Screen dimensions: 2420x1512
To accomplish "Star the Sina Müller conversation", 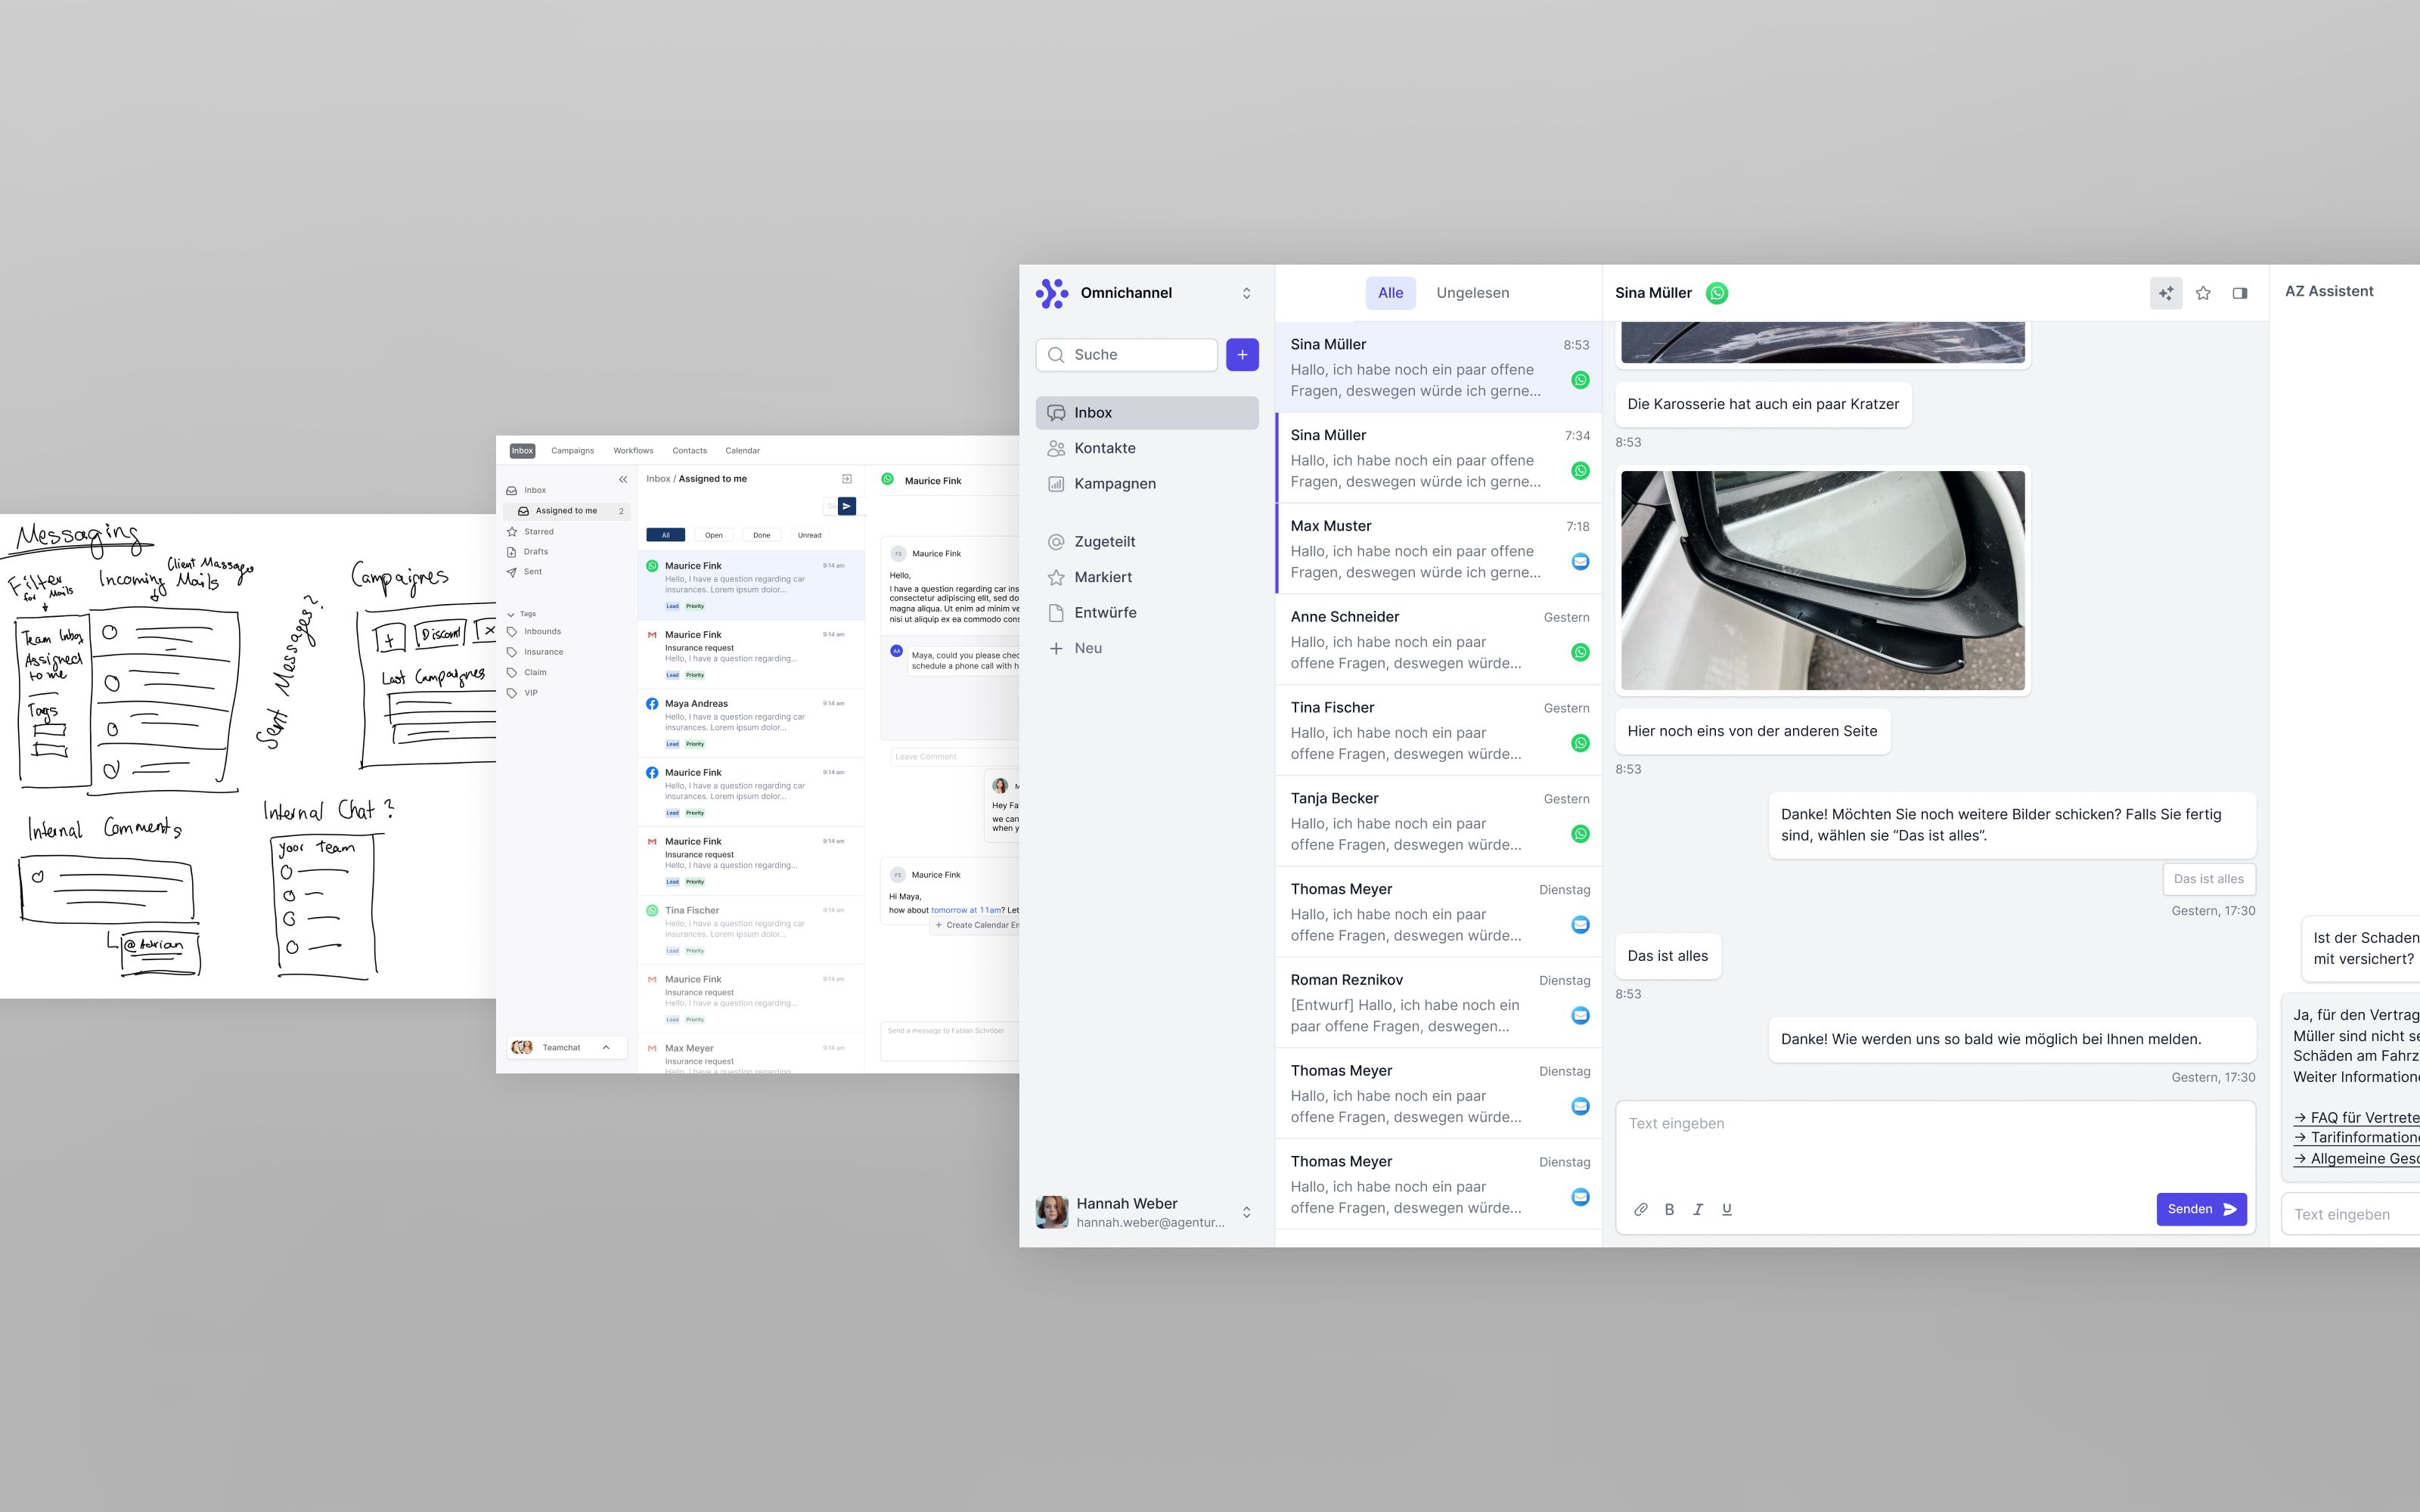I will point(2202,293).
